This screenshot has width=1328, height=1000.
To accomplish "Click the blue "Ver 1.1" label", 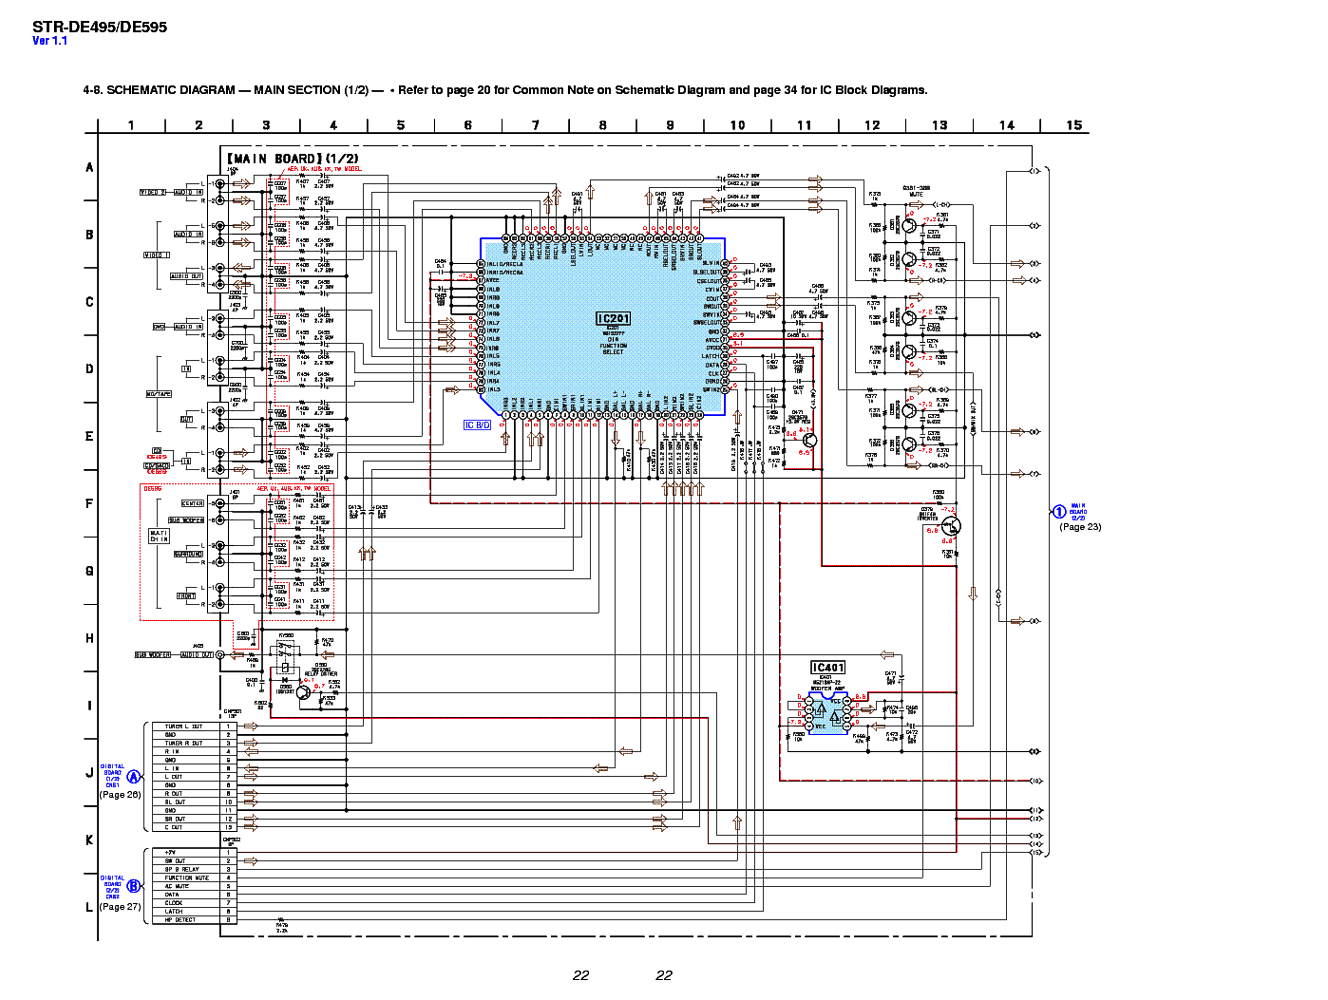I will pyautogui.click(x=50, y=41).
